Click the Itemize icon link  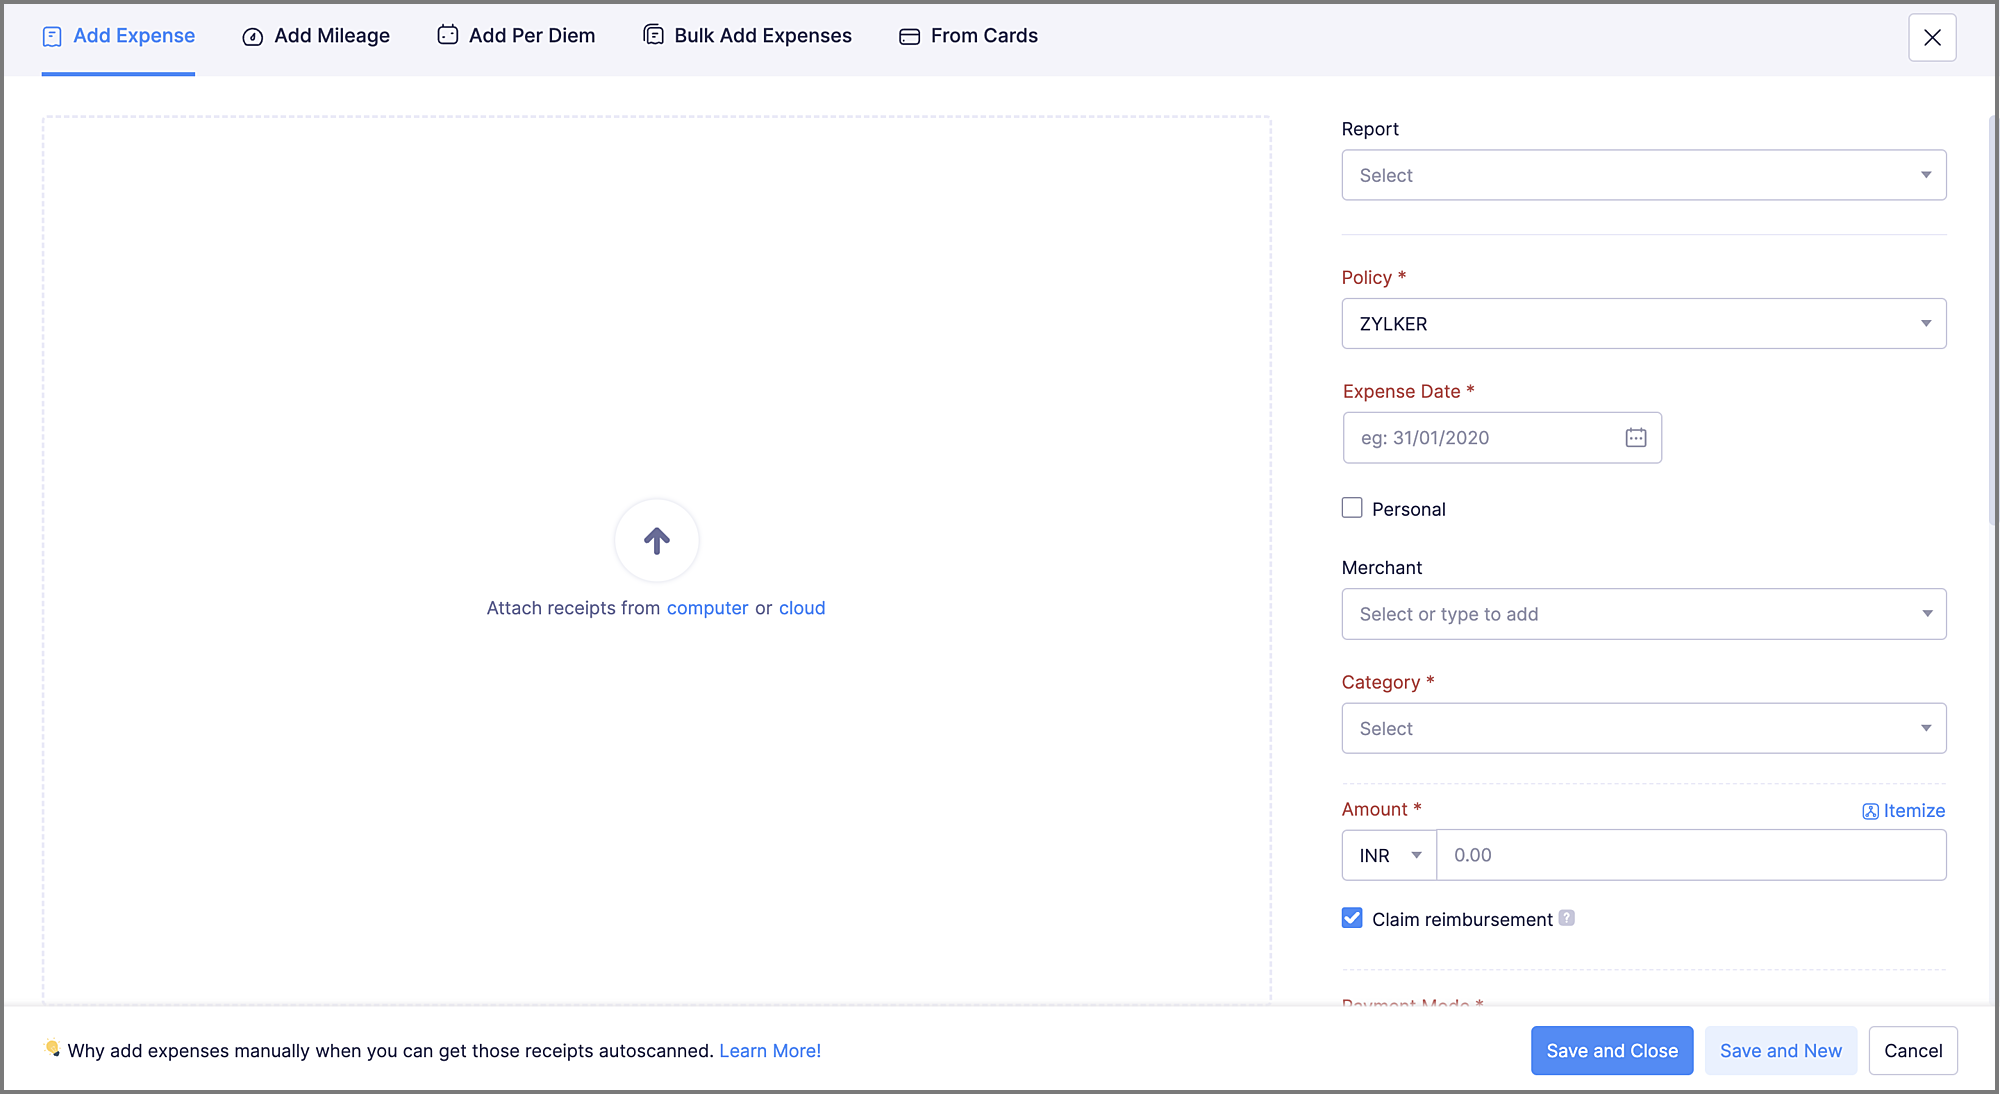click(x=1870, y=811)
